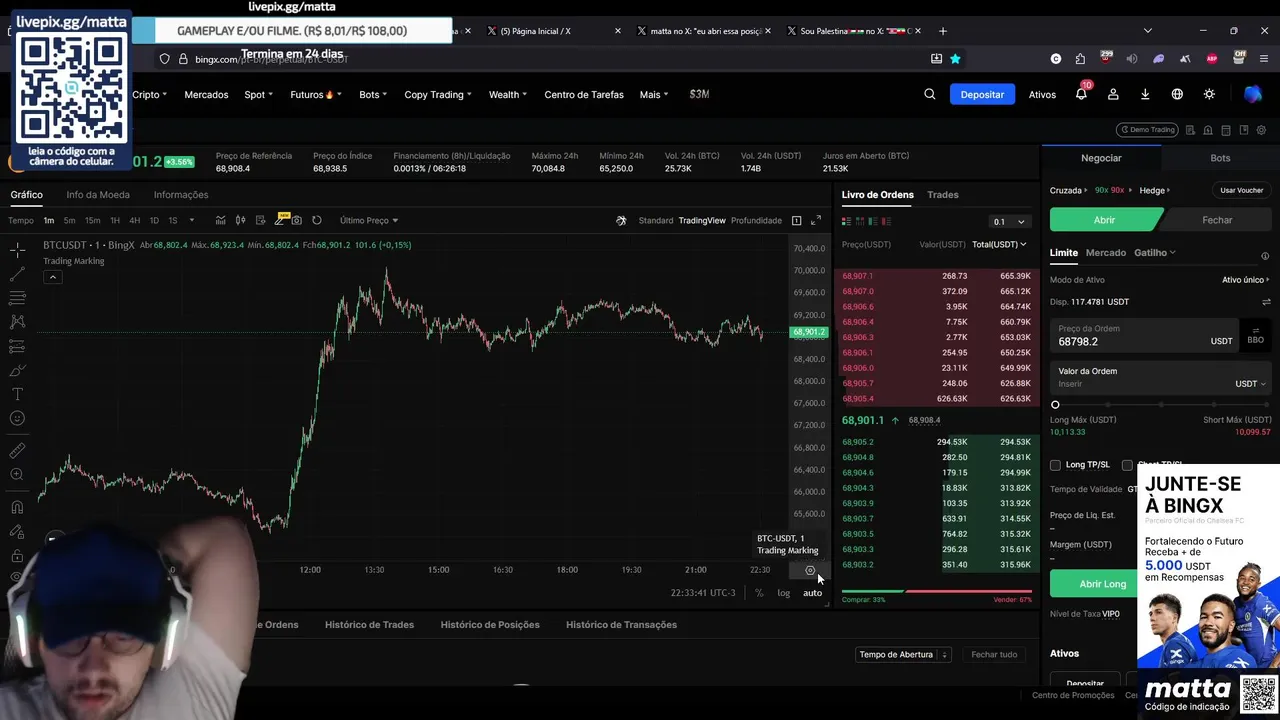This screenshot has width=1280, height=720.
Task: Open Histórico de Posições tab
Action: [490, 625]
